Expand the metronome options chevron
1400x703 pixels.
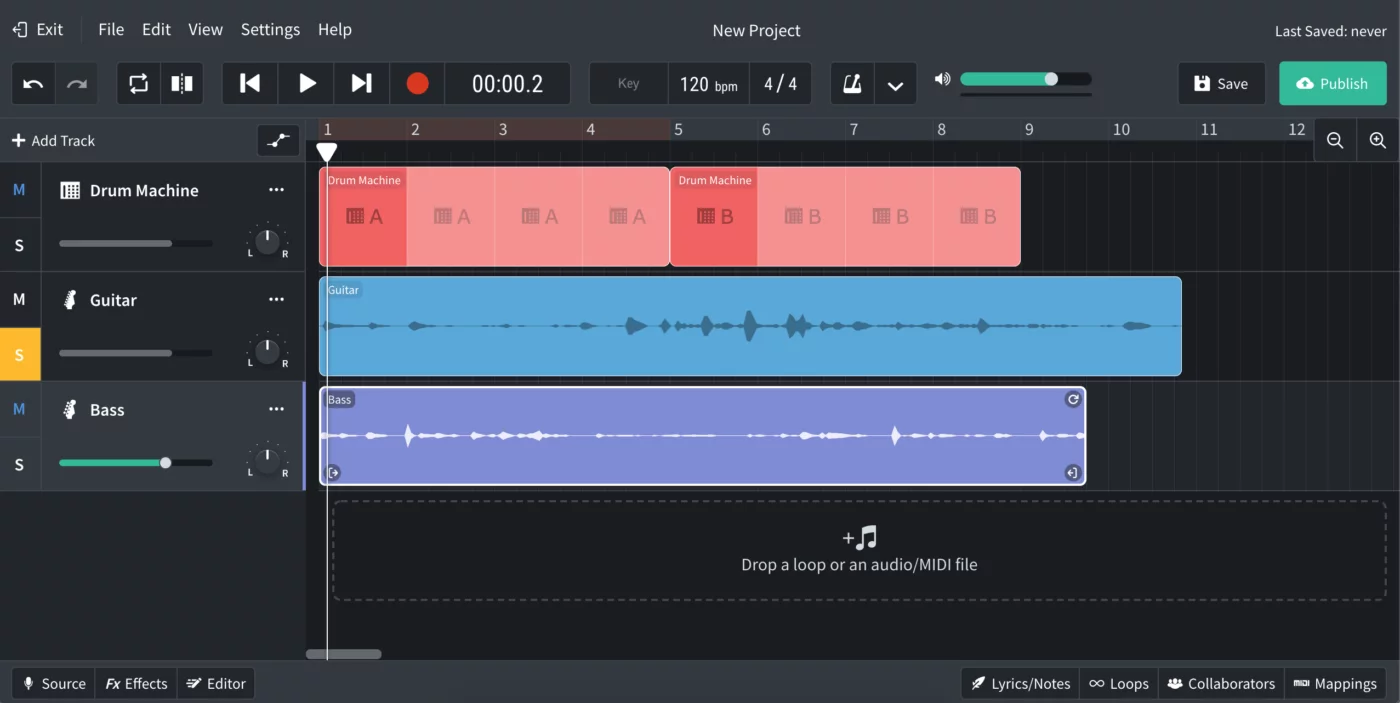point(895,85)
